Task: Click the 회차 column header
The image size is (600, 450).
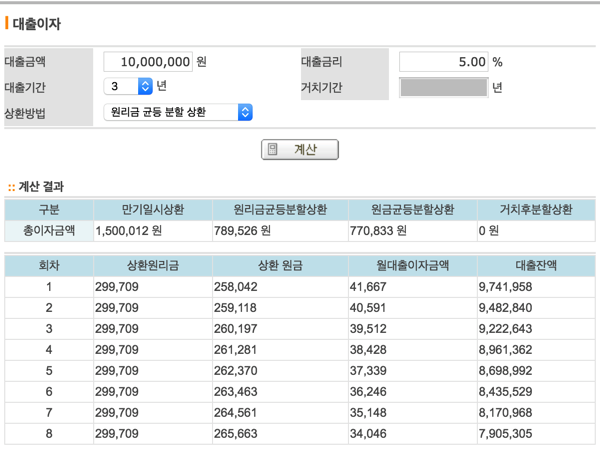Action: pyautogui.click(x=49, y=265)
